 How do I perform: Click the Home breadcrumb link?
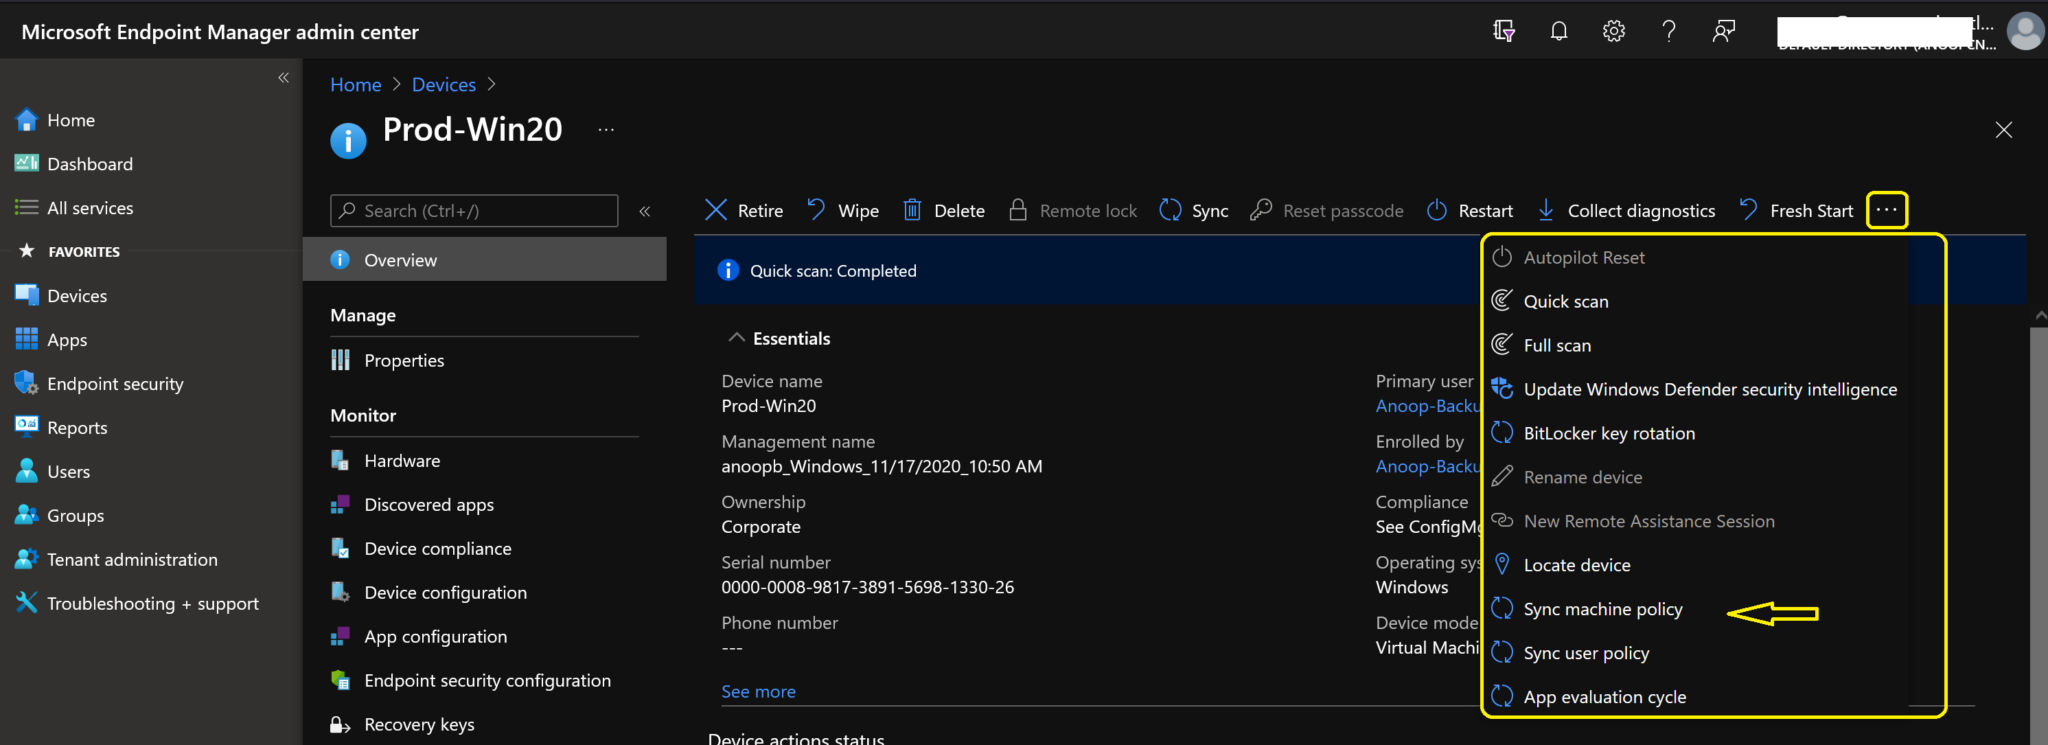356,85
